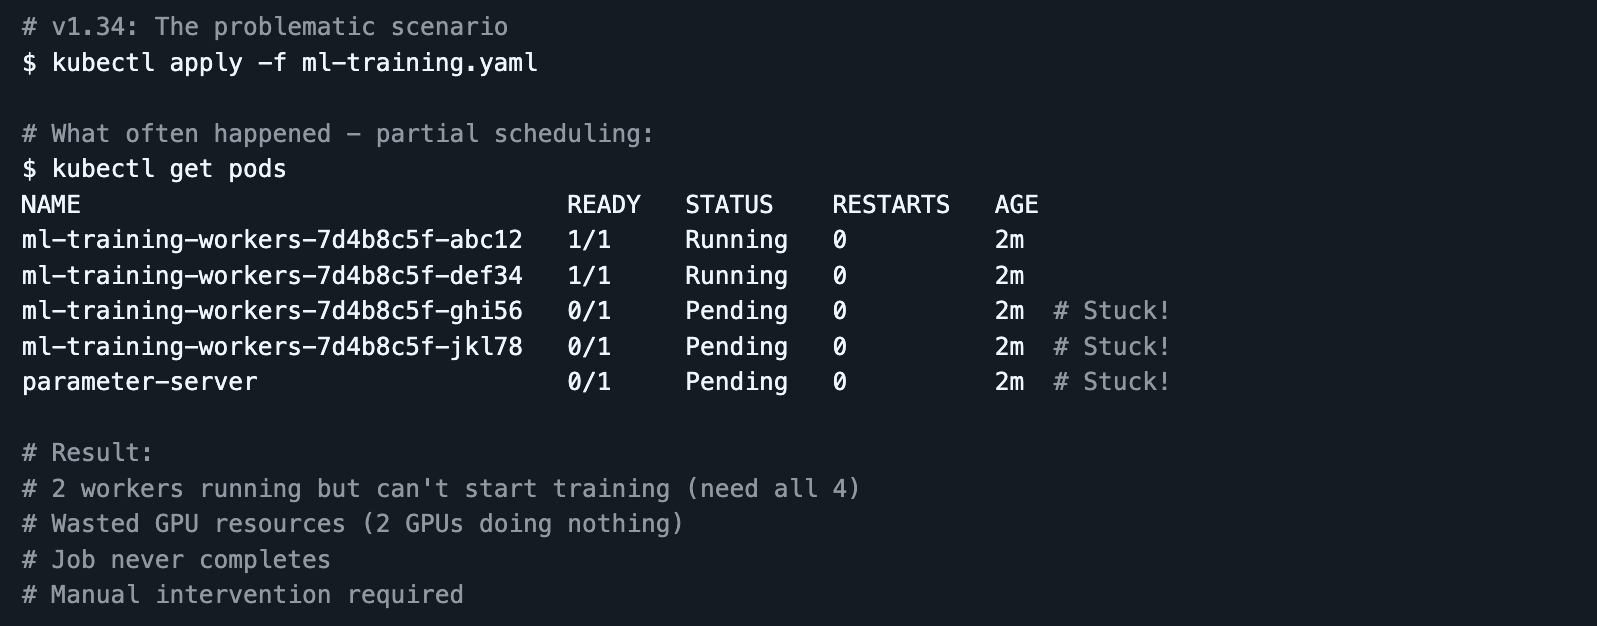This screenshot has width=1597, height=626.
Task: Click Running status of the abc12 pod
Action: [736, 240]
